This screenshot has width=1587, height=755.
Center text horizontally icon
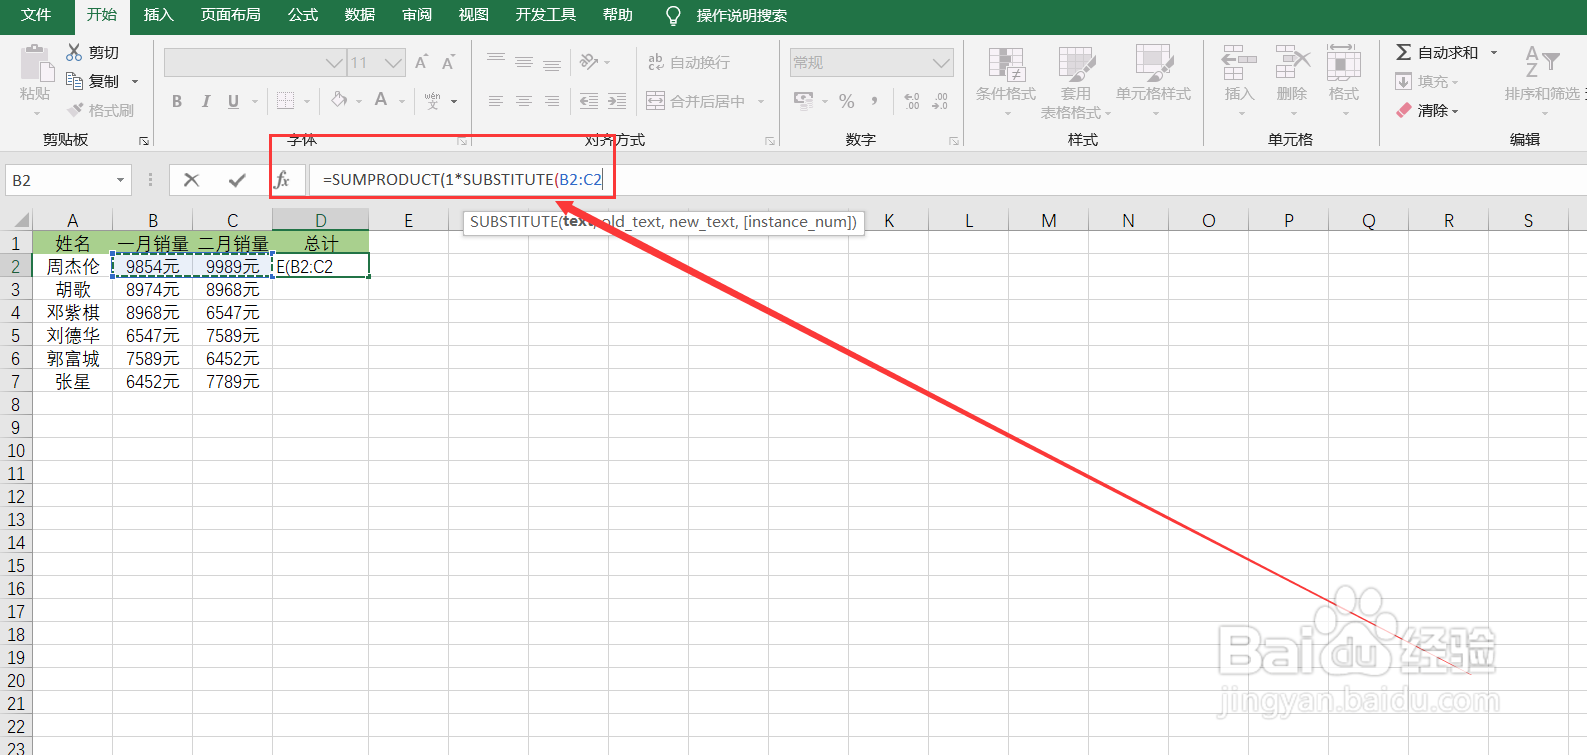pos(524,101)
